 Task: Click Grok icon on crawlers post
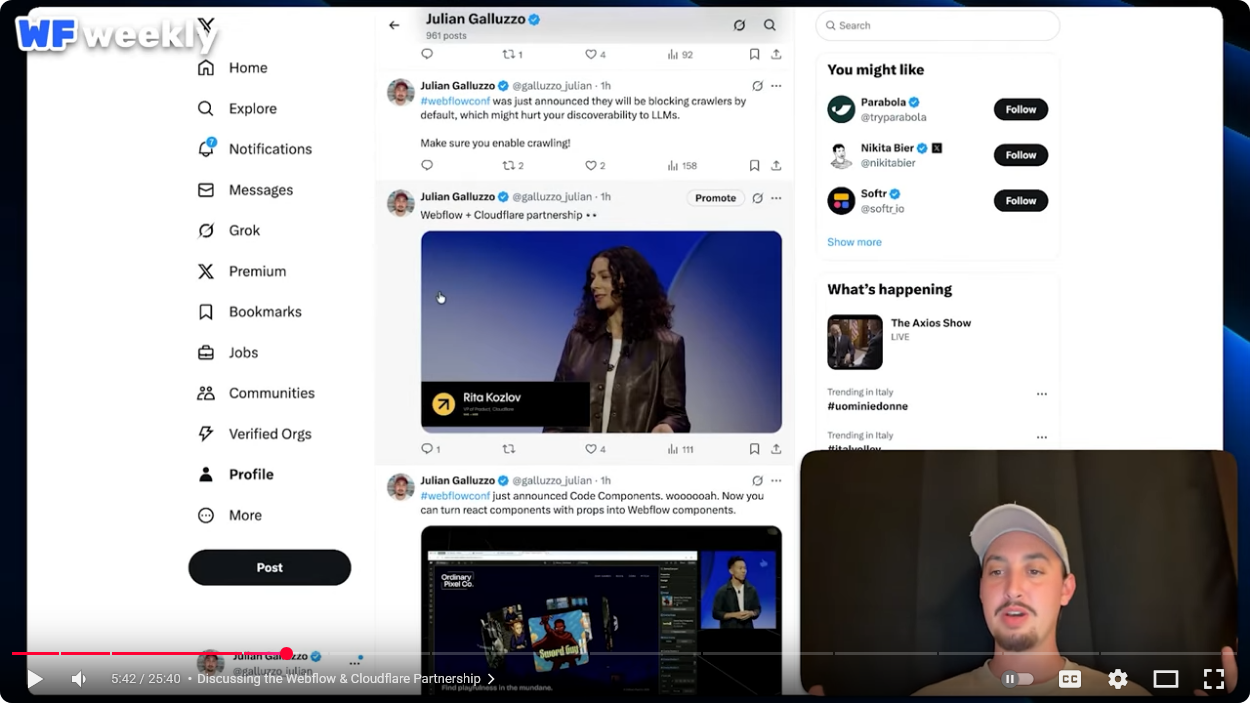point(757,86)
